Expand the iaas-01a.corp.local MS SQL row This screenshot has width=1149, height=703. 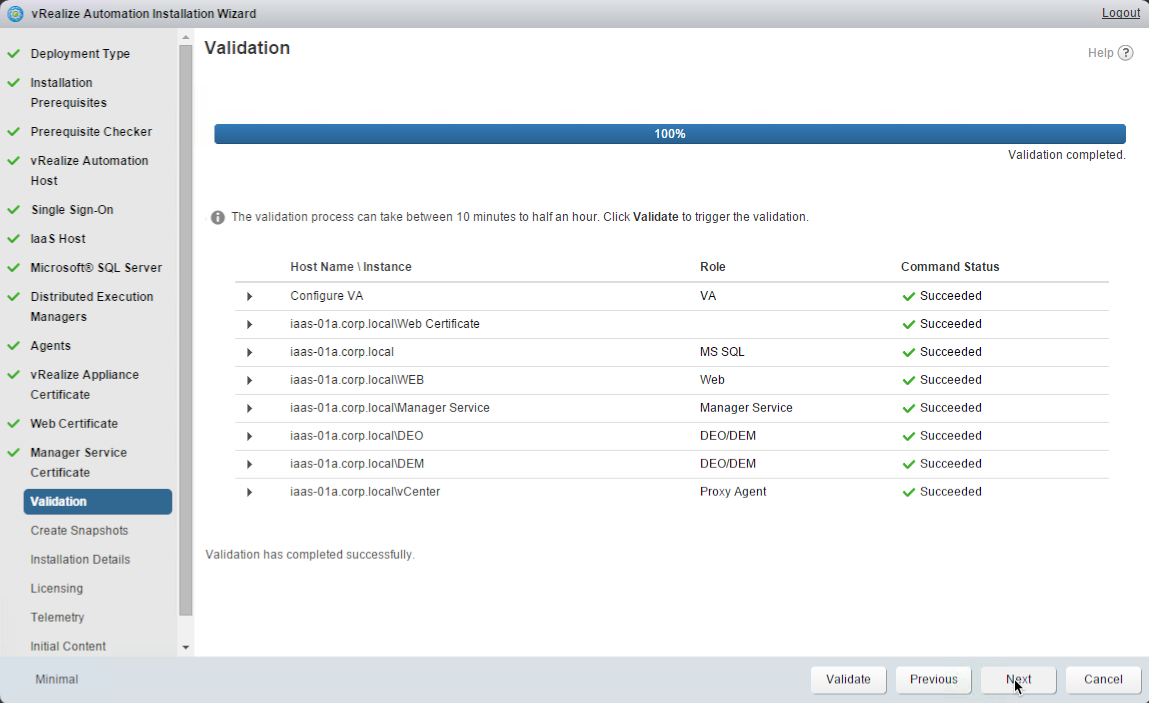click(x=249, y=352)
